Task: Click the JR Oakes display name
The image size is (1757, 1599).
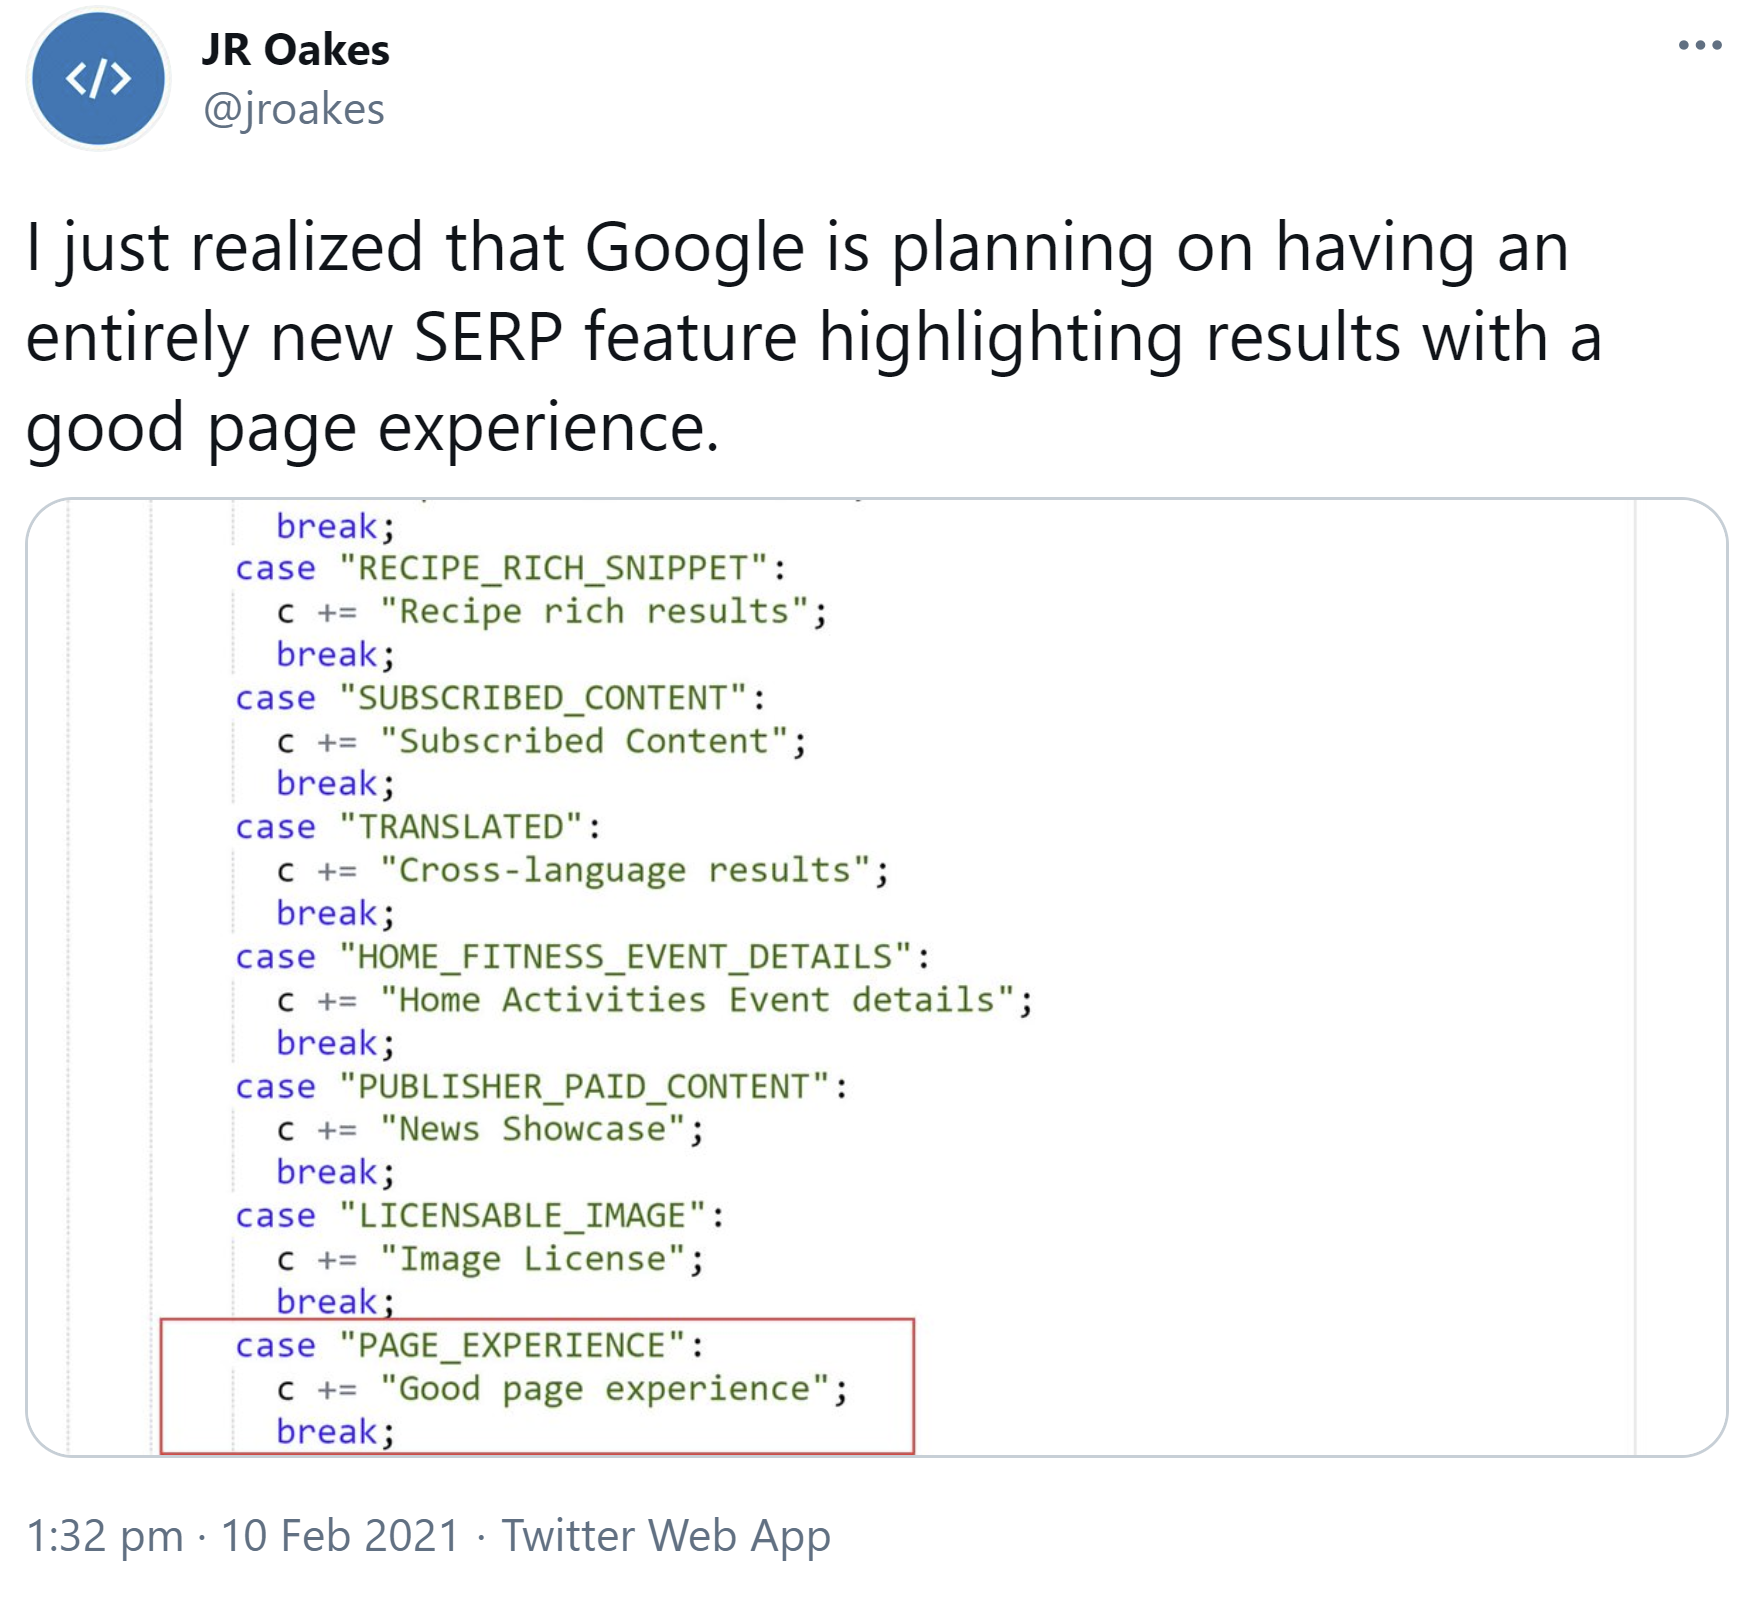Action: pyautogui.click(x=297, y=50)
